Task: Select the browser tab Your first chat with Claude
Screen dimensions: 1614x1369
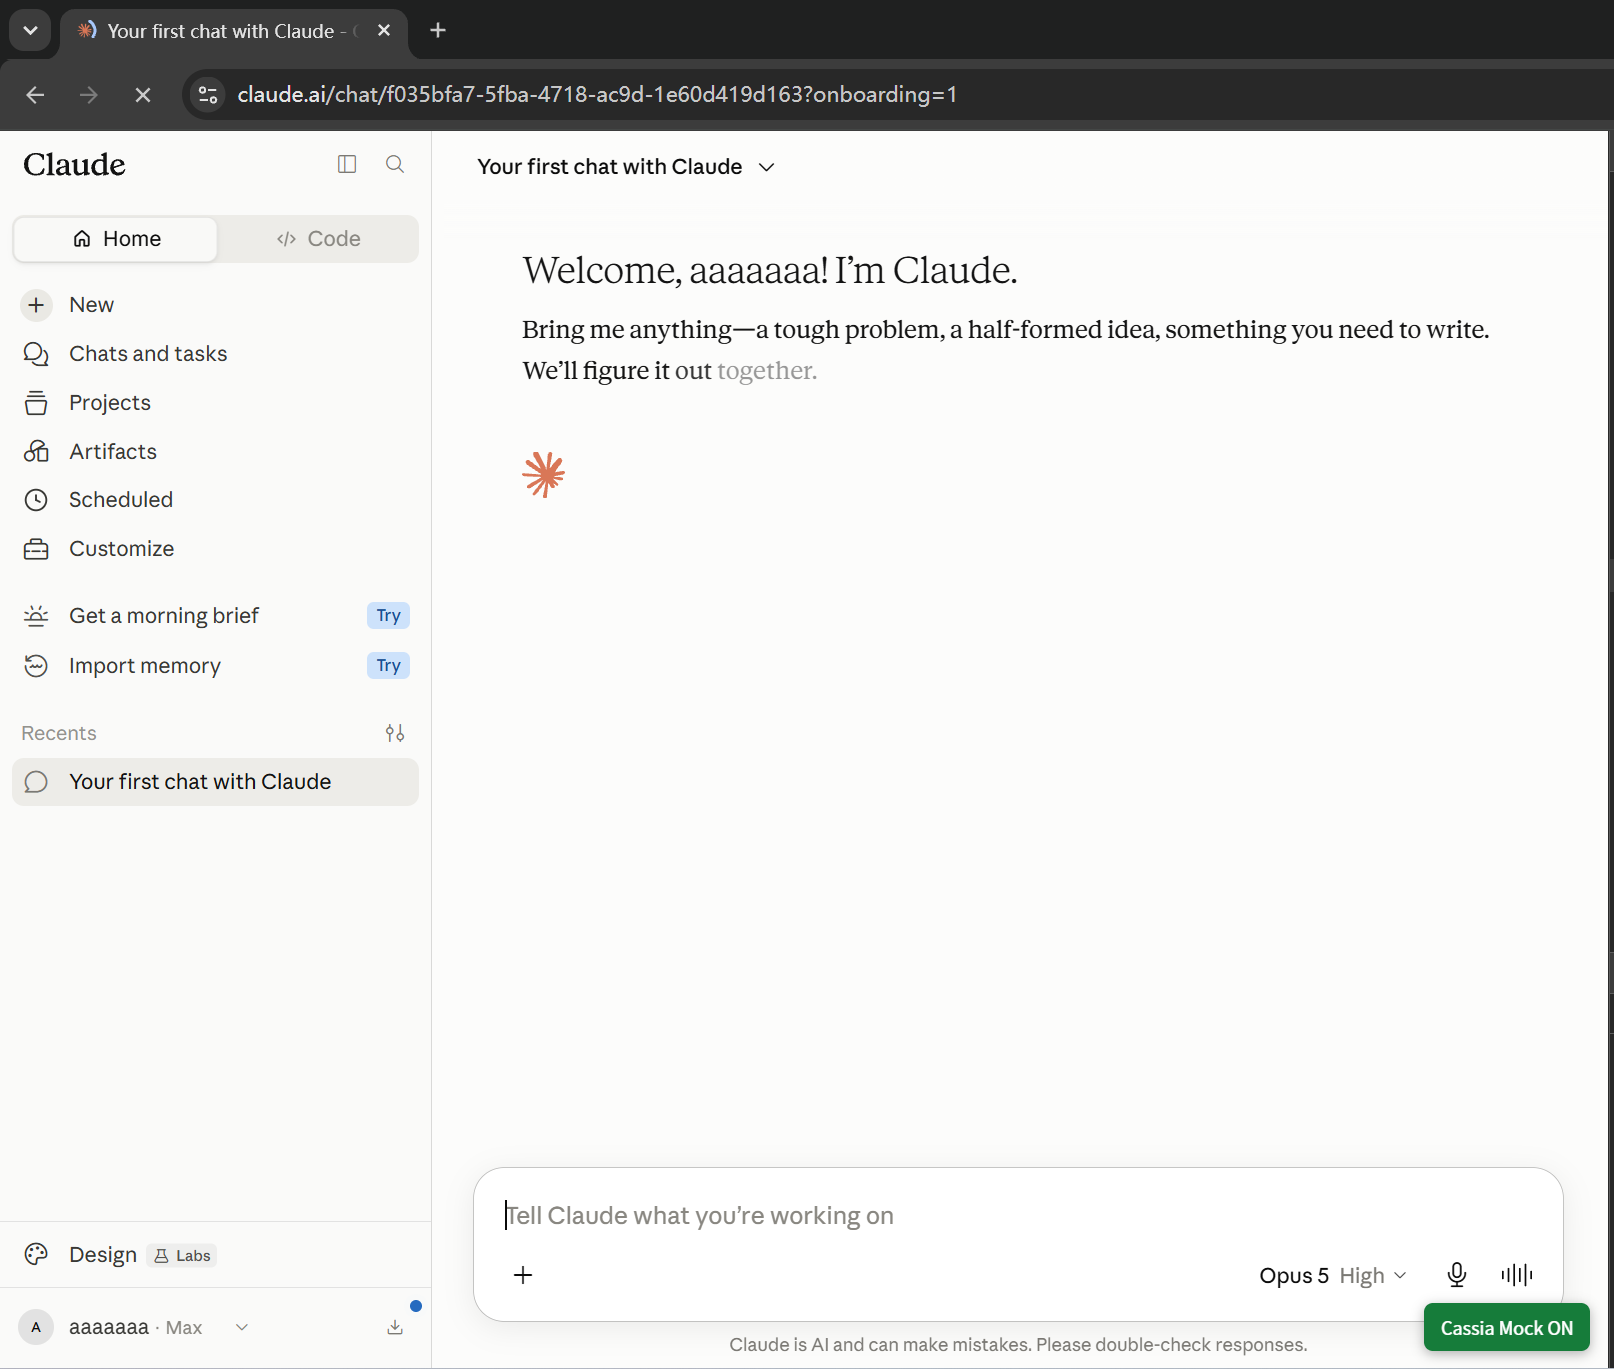Action: (234, 31)
